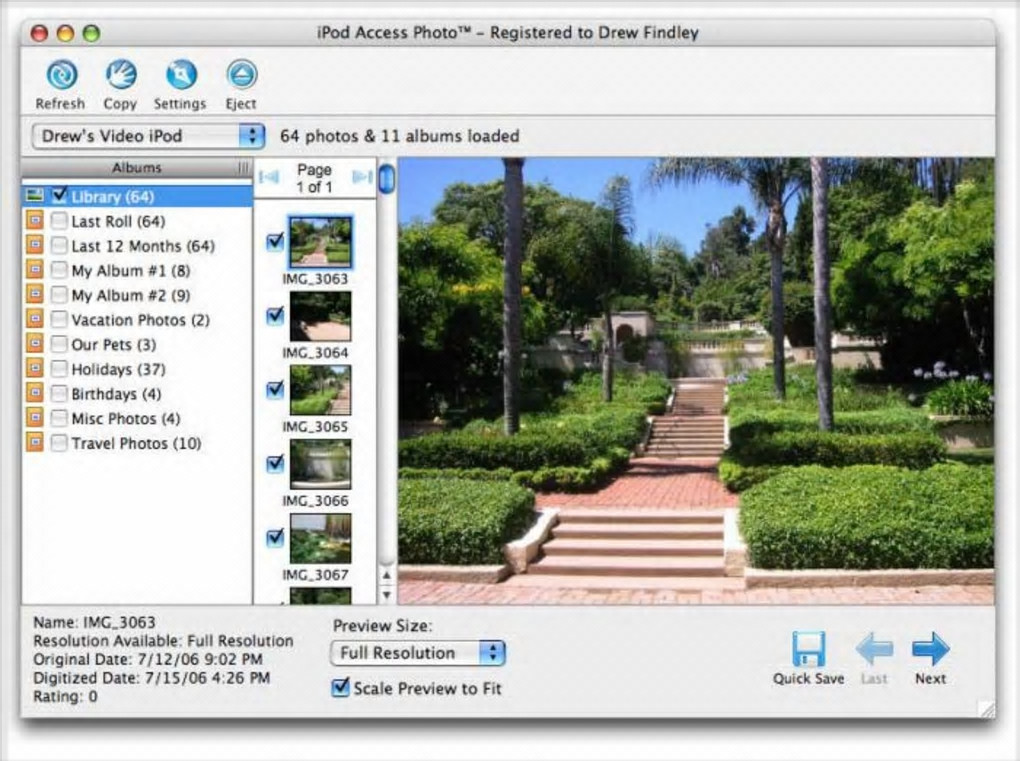Click the Last 12 Months album icon
Viewport: 1020px width, 761px height.
(x=34, y=245)
